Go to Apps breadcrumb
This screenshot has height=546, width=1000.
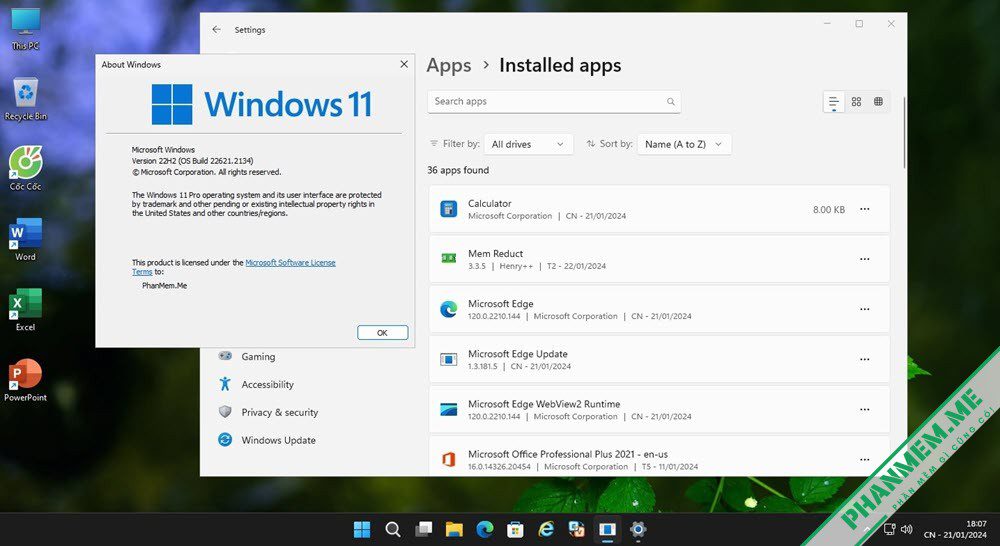(x=449, y=65)
